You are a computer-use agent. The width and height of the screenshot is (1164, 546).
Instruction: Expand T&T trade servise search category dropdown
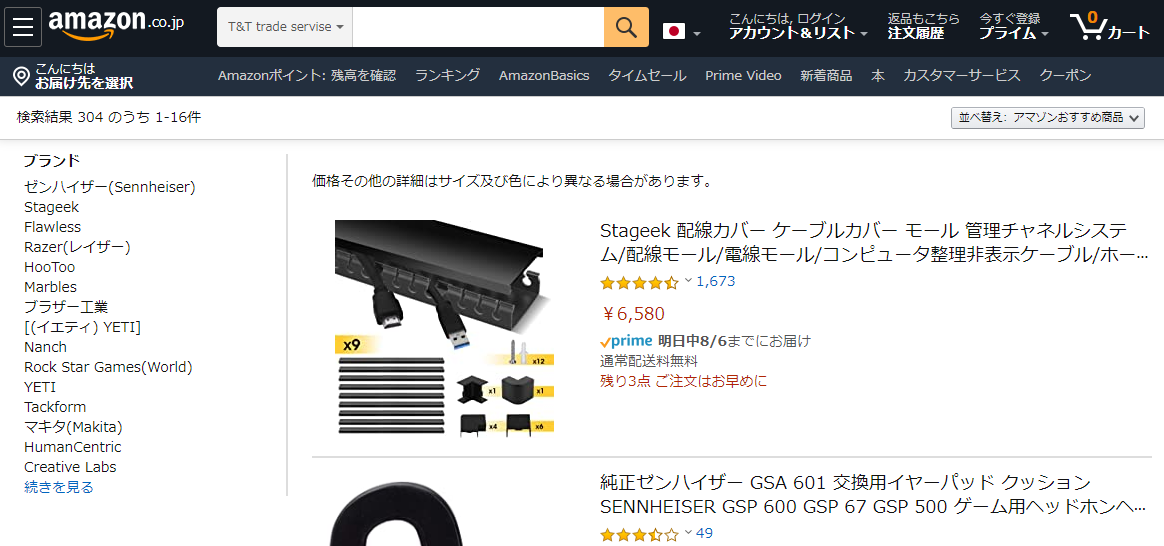pyautogui.click(x=285, y=27)
